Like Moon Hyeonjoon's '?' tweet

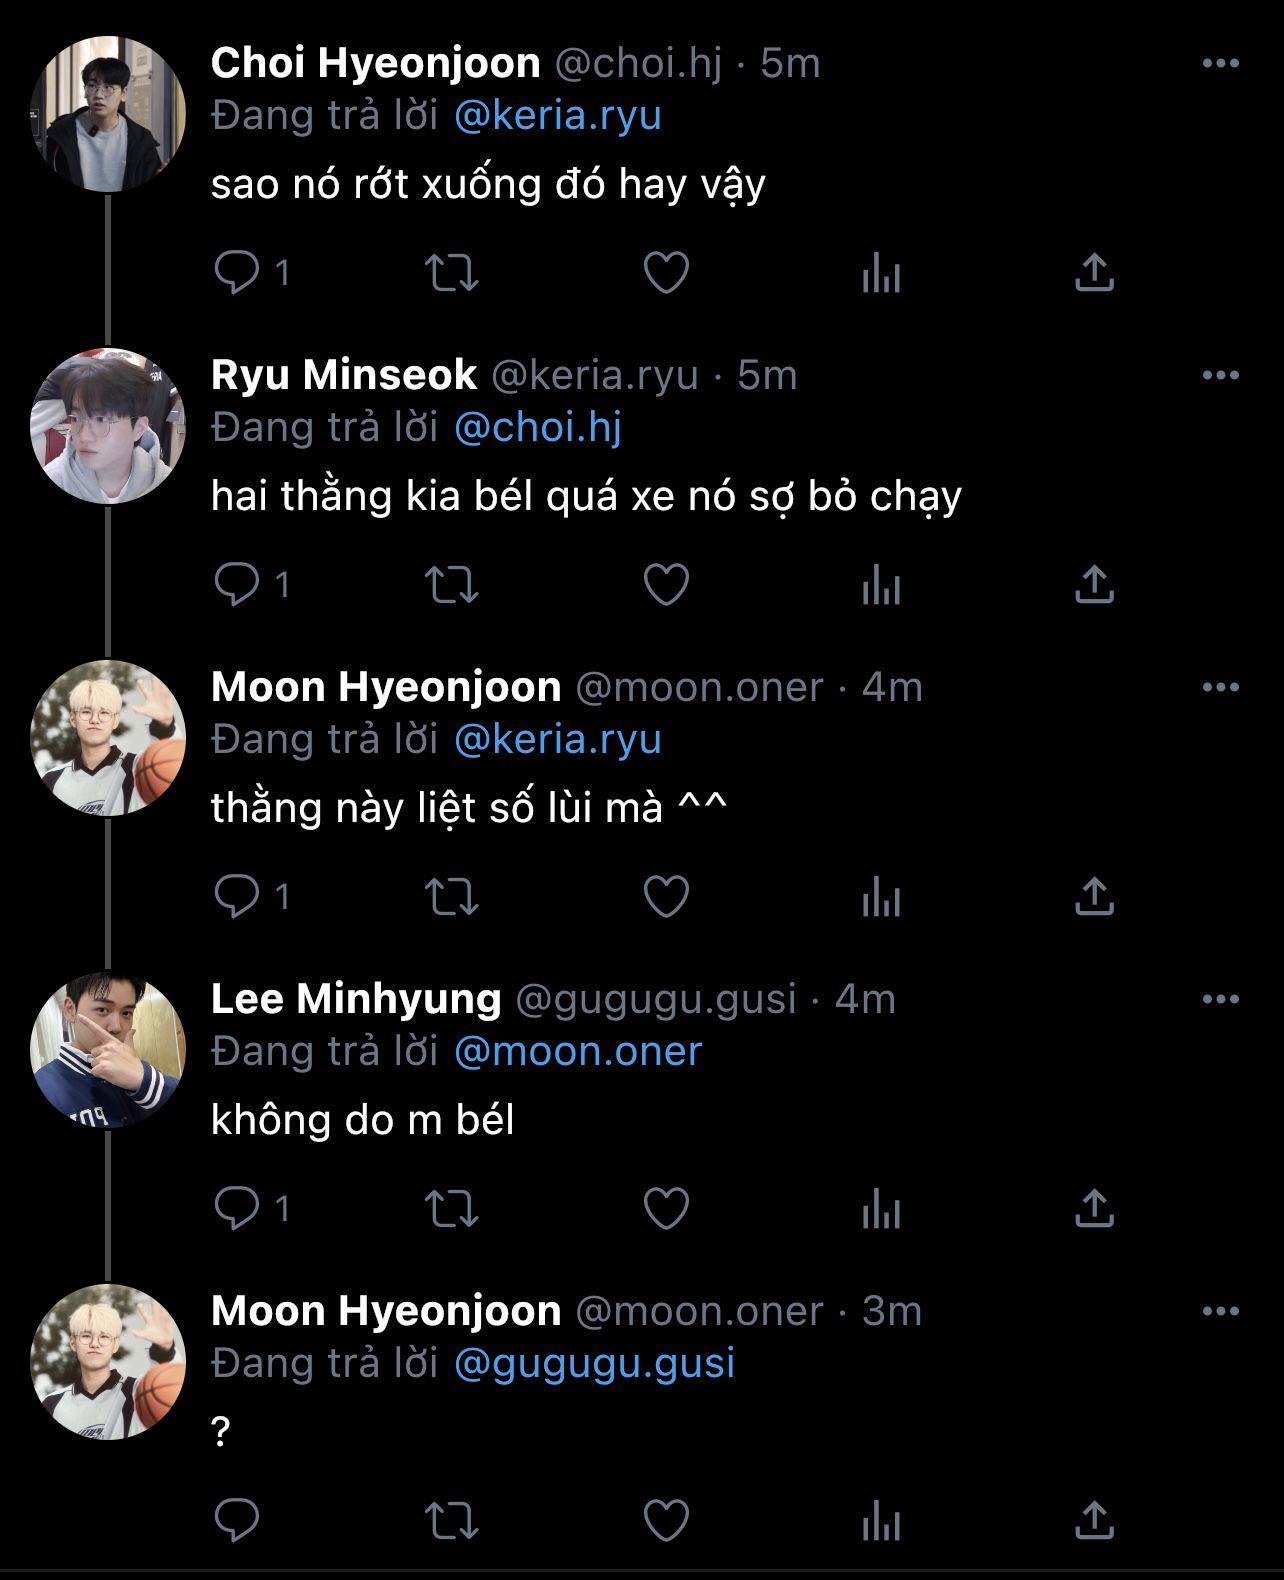pos(666,1520)
